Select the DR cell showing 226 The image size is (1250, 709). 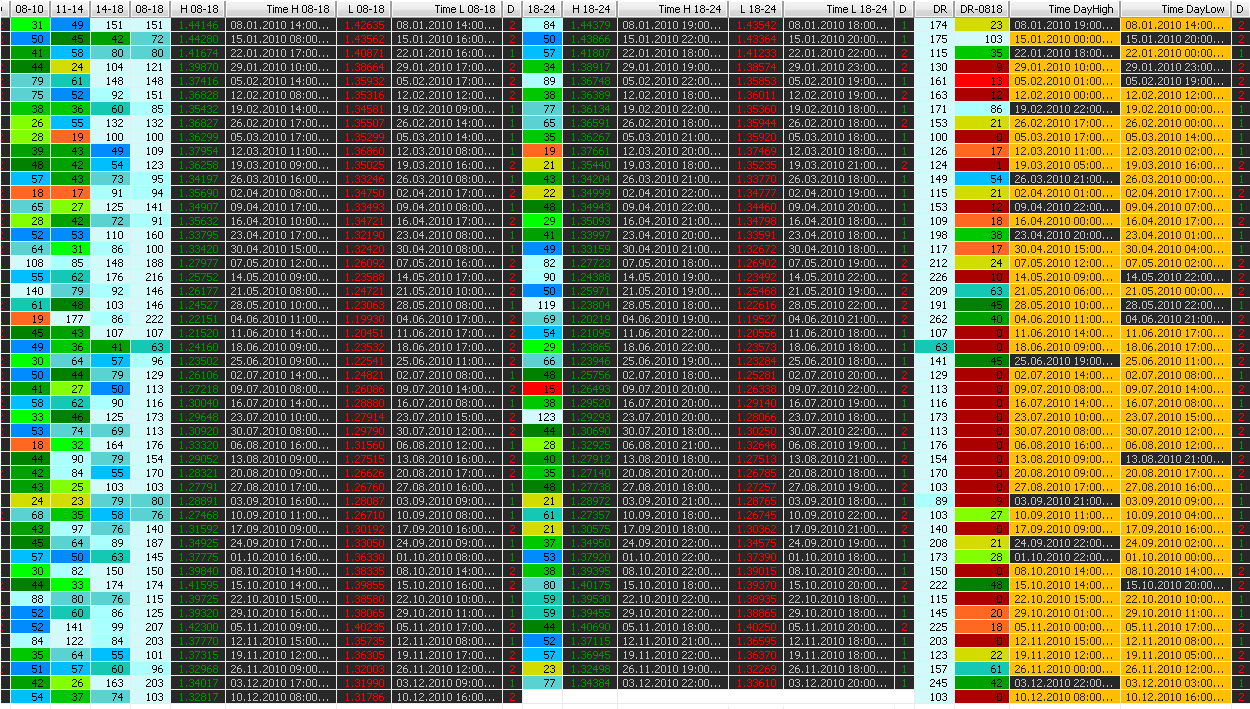934,276
